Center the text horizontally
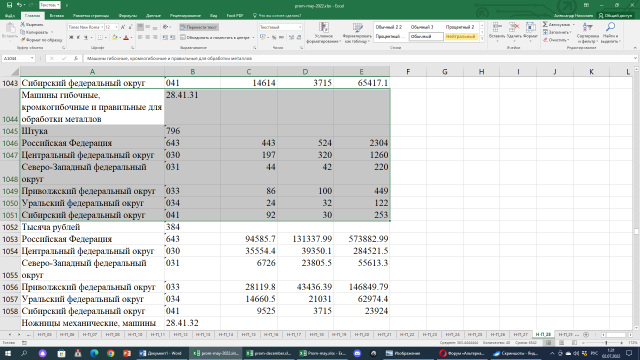This screenshot has width=640, height=360. pos(148,37)
